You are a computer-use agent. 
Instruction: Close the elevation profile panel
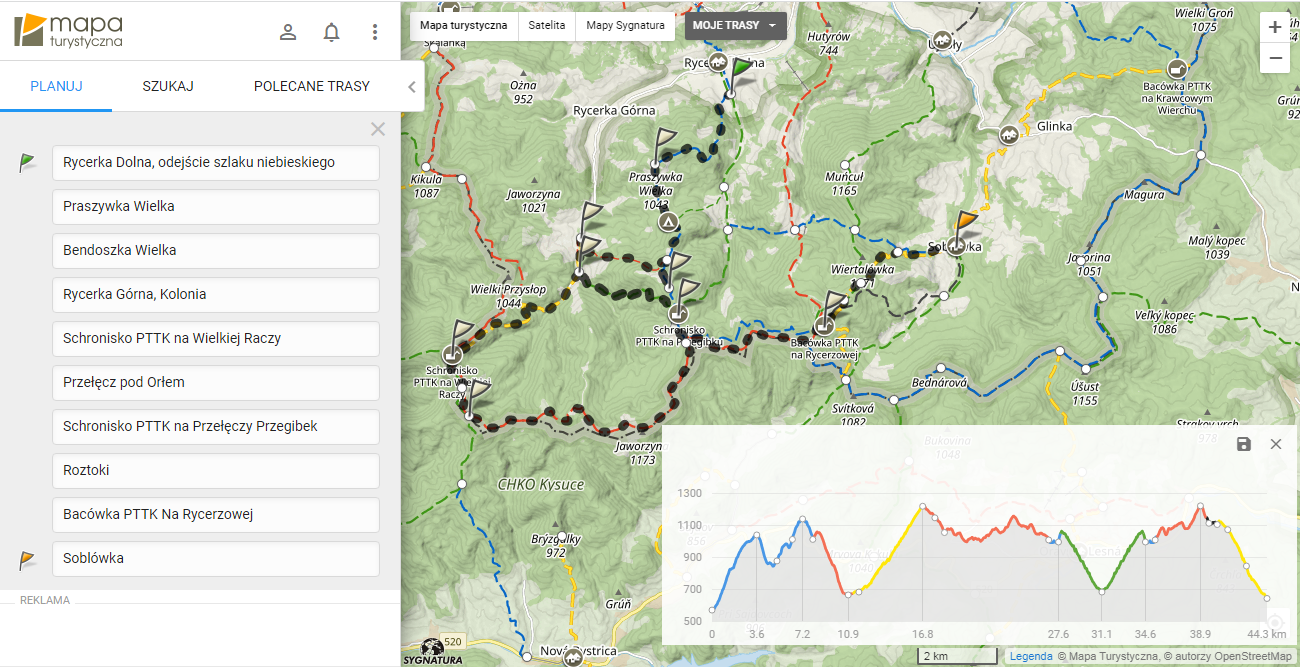[x=1276, y=444]
